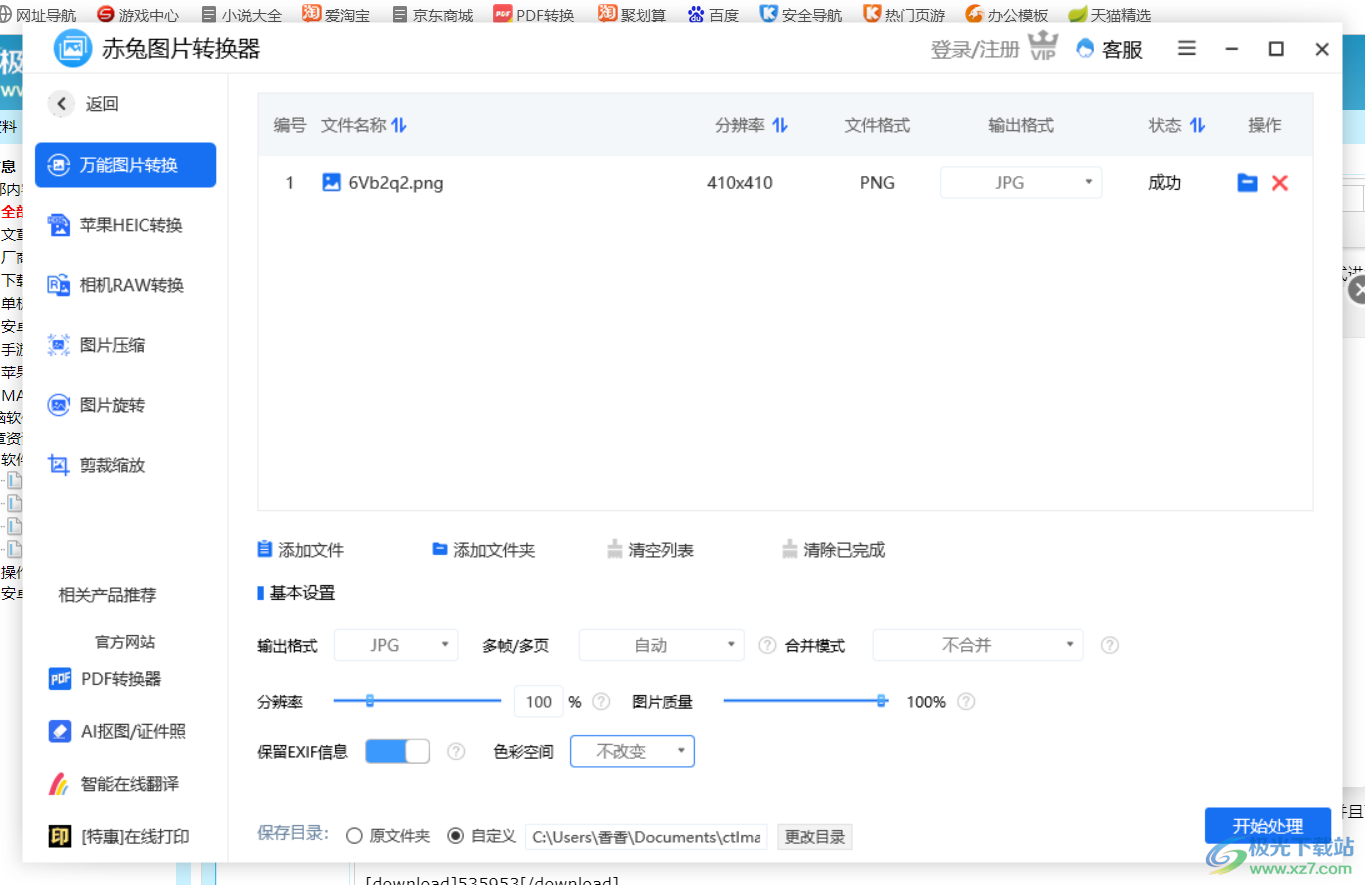Open output folder for 6Vb2q2.png
Image resolution: width=1365 pixels, height=885 pixels.
(1247, 183)
